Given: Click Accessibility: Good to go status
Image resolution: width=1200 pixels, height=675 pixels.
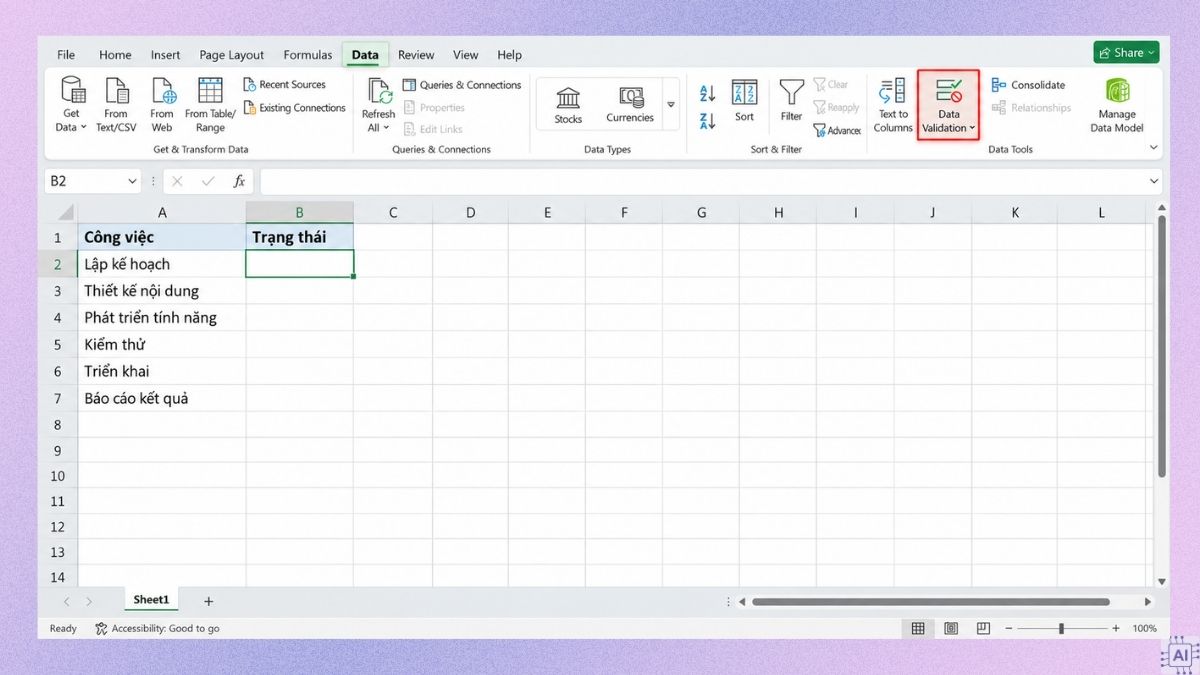Looking at the screenshot, I should point(157,629).
